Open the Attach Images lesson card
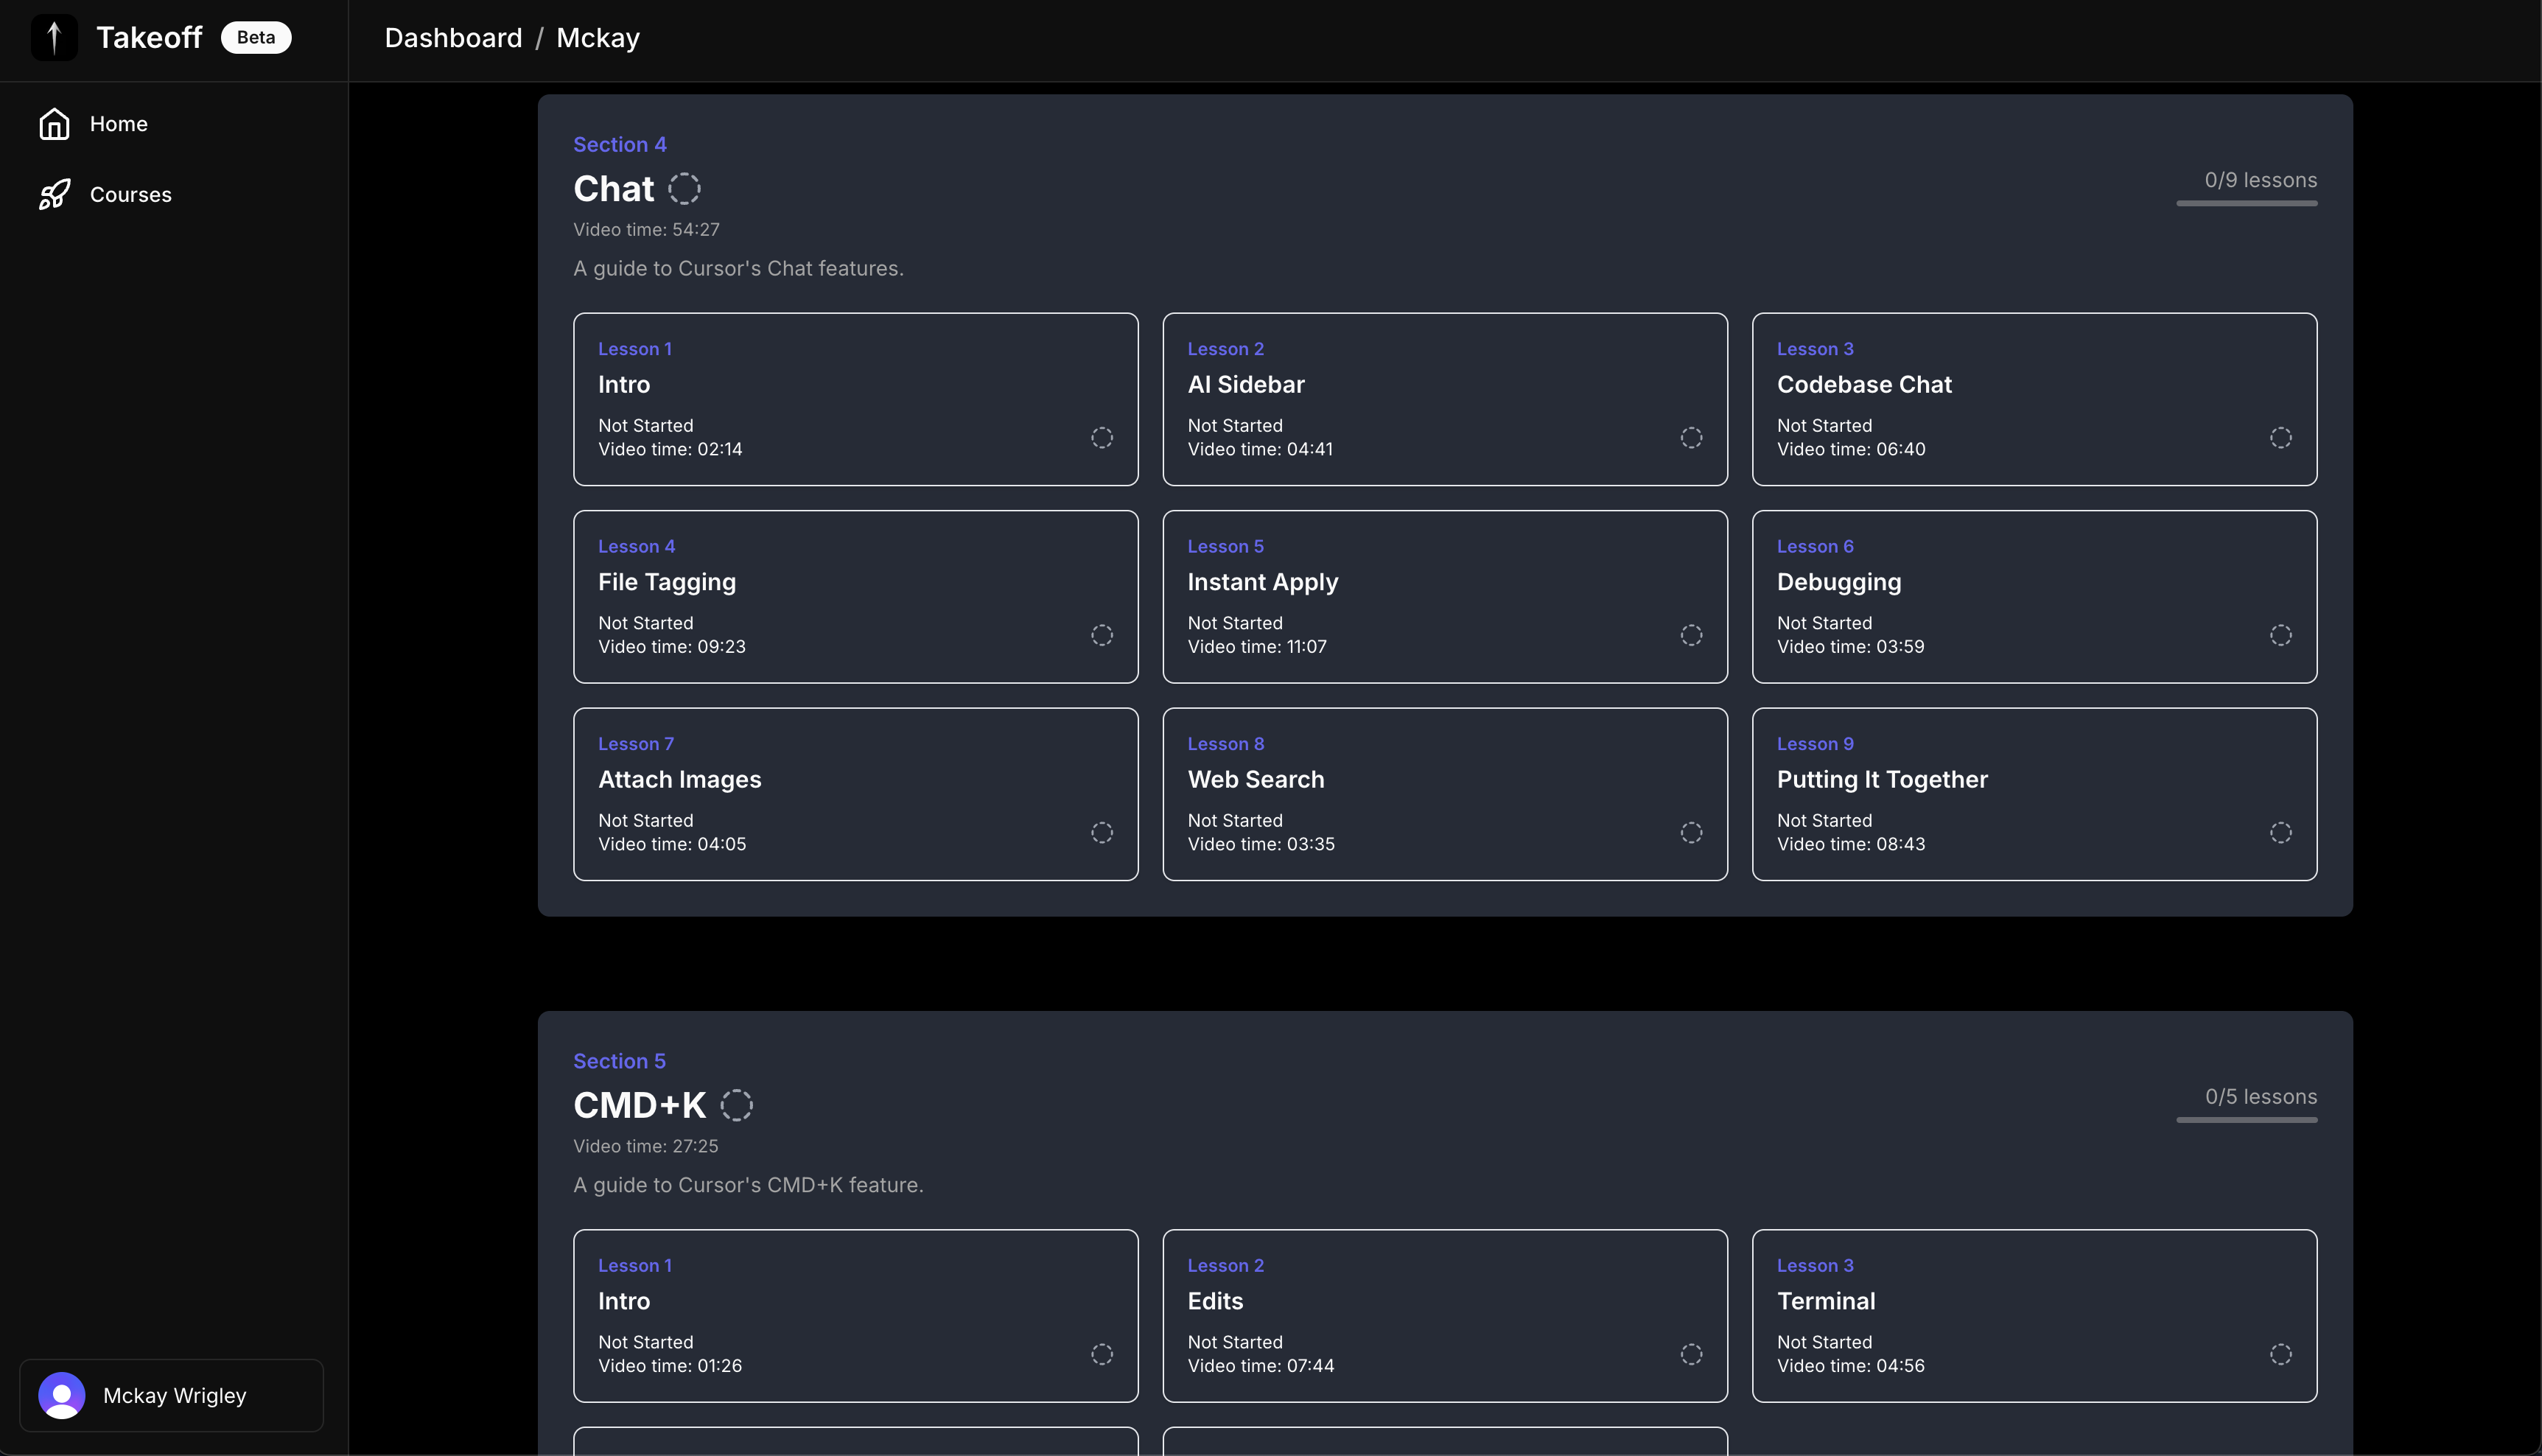The height and width of the screenshot is (1456, 2542). coord(856,795)
